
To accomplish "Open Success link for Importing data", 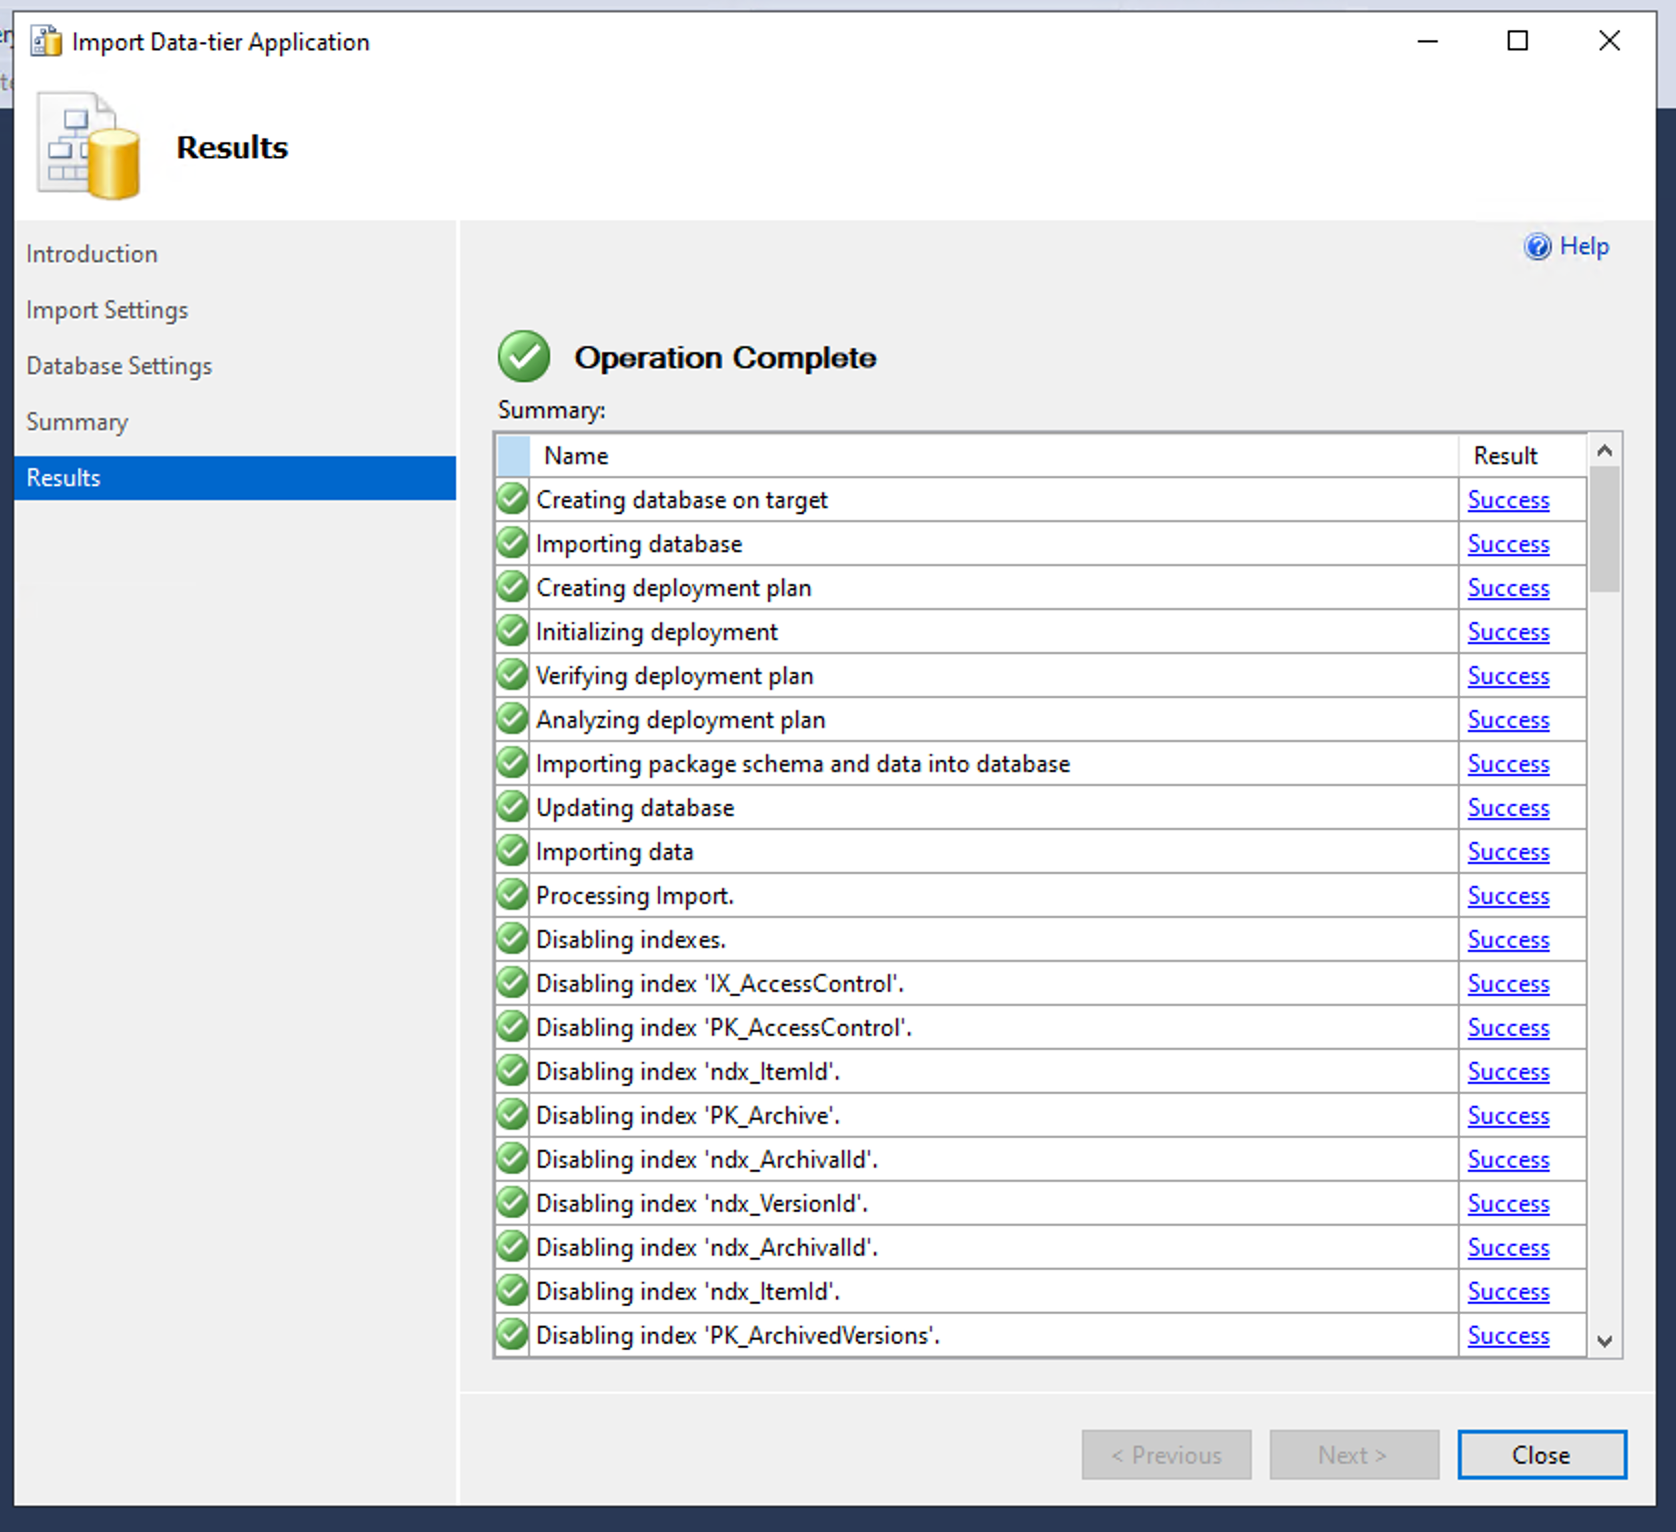I will [1508, 852].
